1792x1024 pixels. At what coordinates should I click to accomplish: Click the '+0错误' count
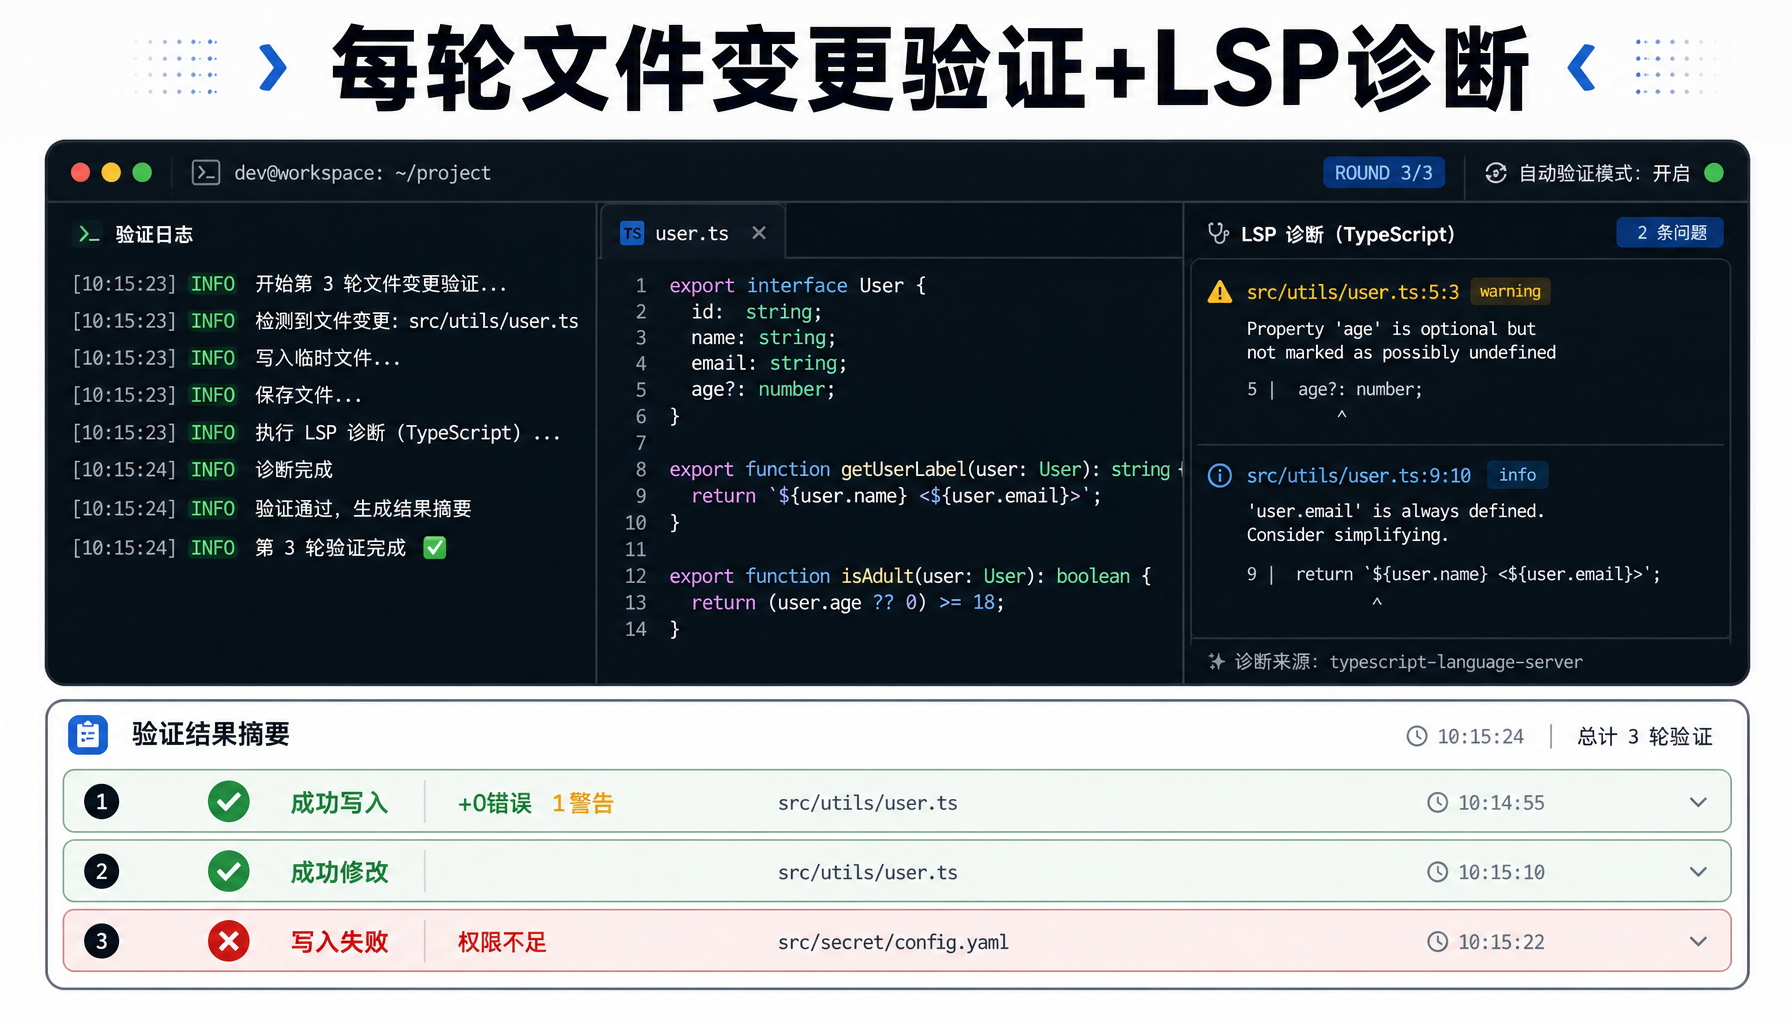[494, 803]
